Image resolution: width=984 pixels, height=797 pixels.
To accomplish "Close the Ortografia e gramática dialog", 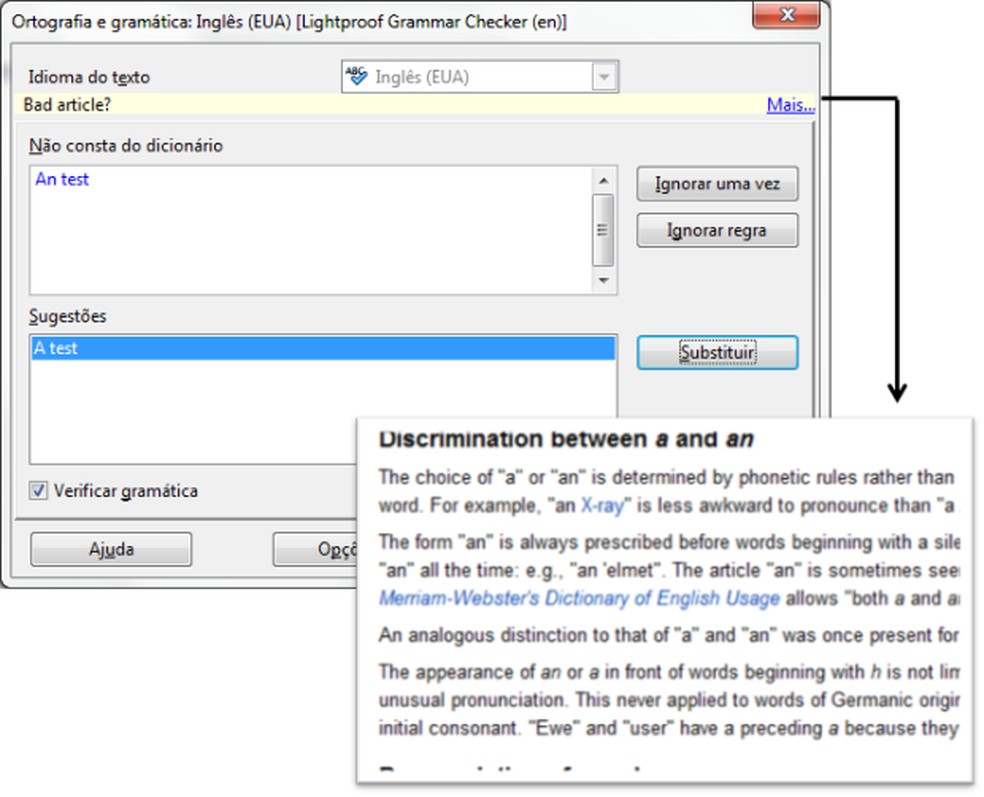I will pyautogui.click(x=786, y=14).
